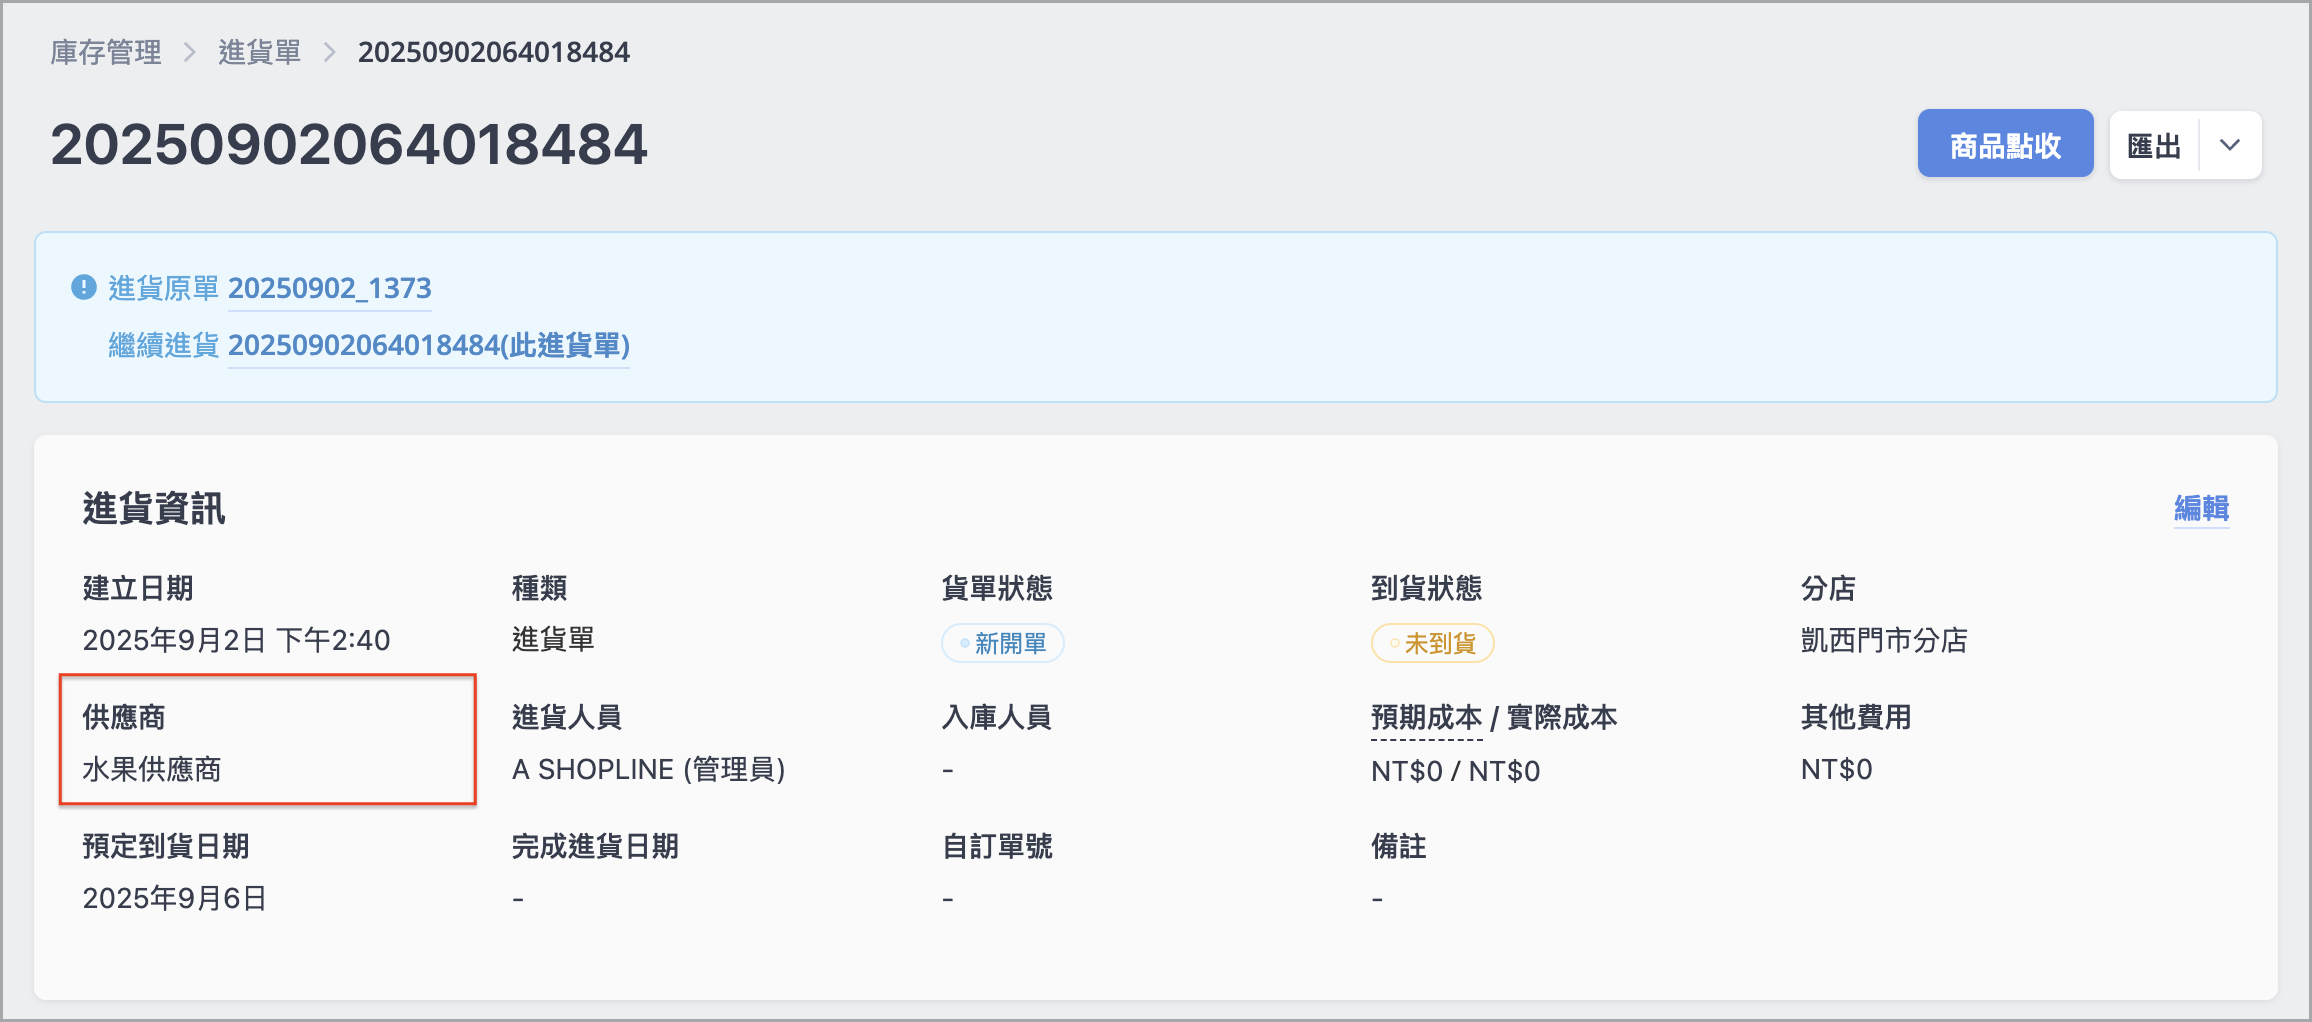Click the info exclamation icon
This screenshot has height=1022, width=2312.
point(84,287)
